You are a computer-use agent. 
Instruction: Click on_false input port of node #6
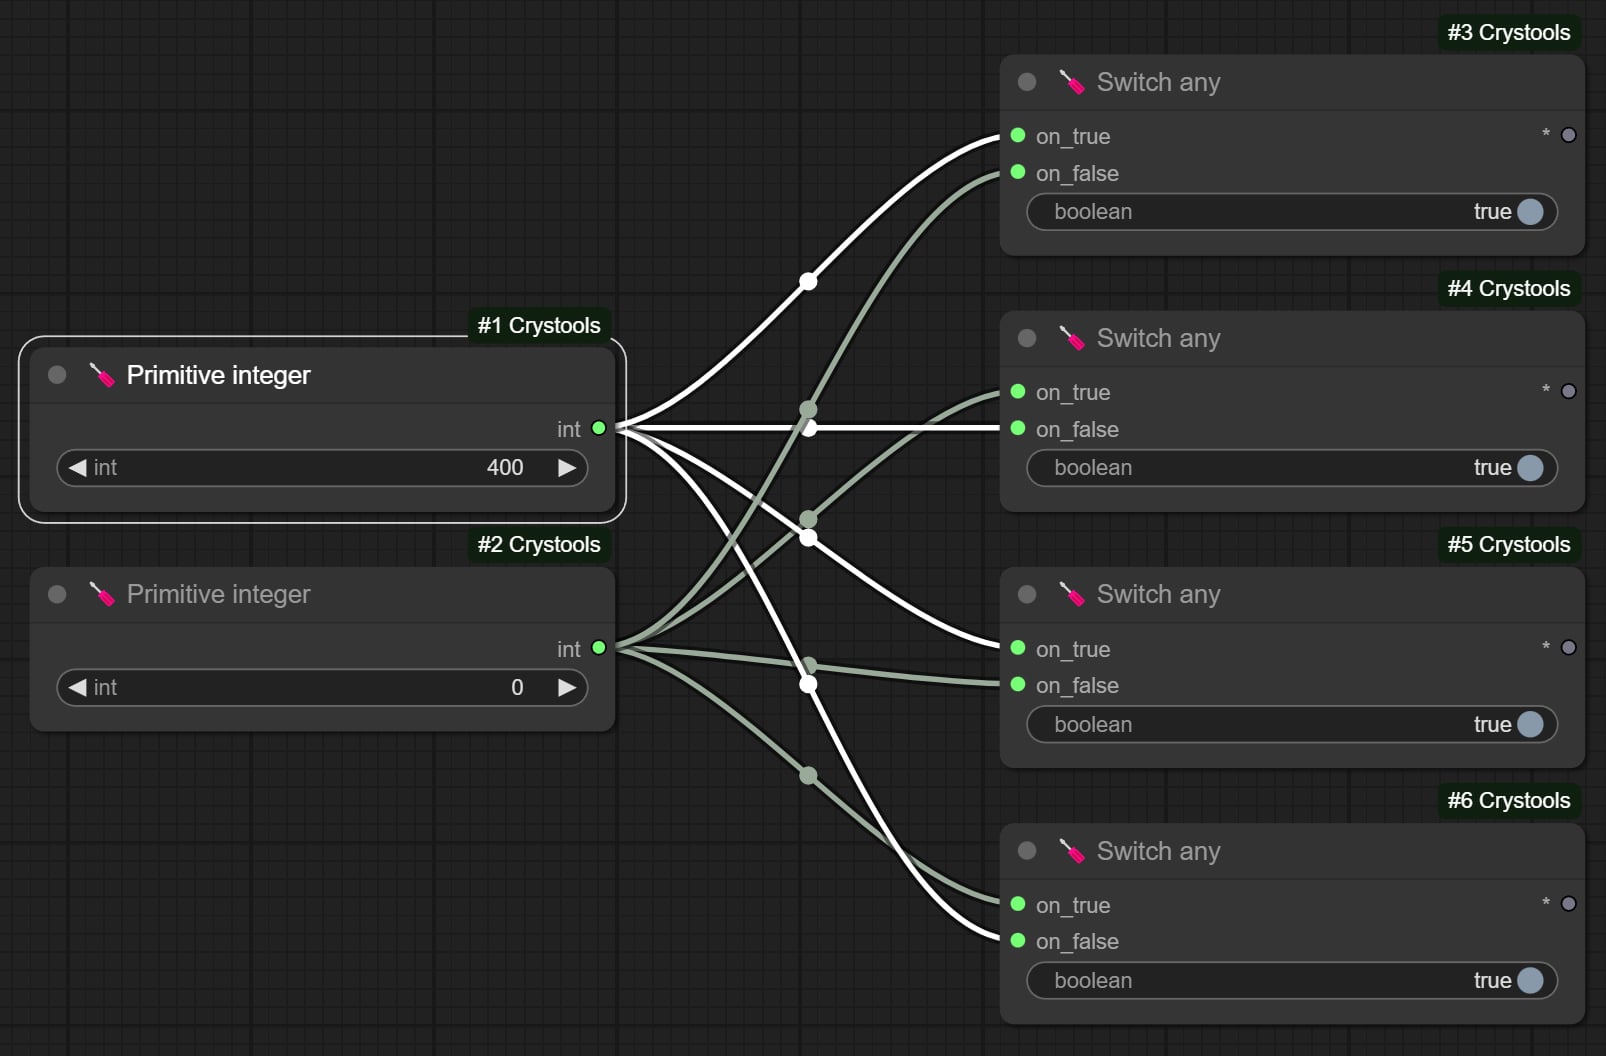click(x=1018, y=940)
